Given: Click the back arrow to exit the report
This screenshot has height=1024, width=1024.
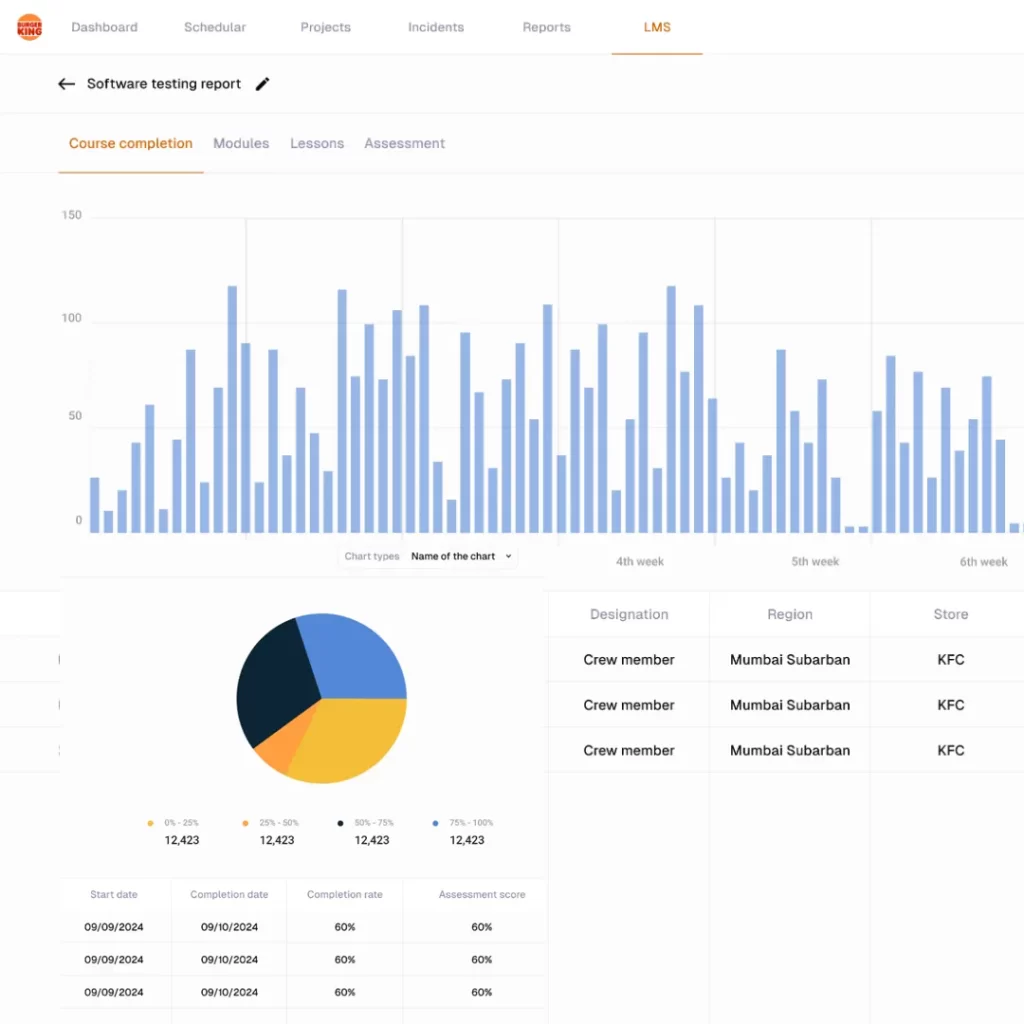Looking at the screenshot, I should (66, 84).
